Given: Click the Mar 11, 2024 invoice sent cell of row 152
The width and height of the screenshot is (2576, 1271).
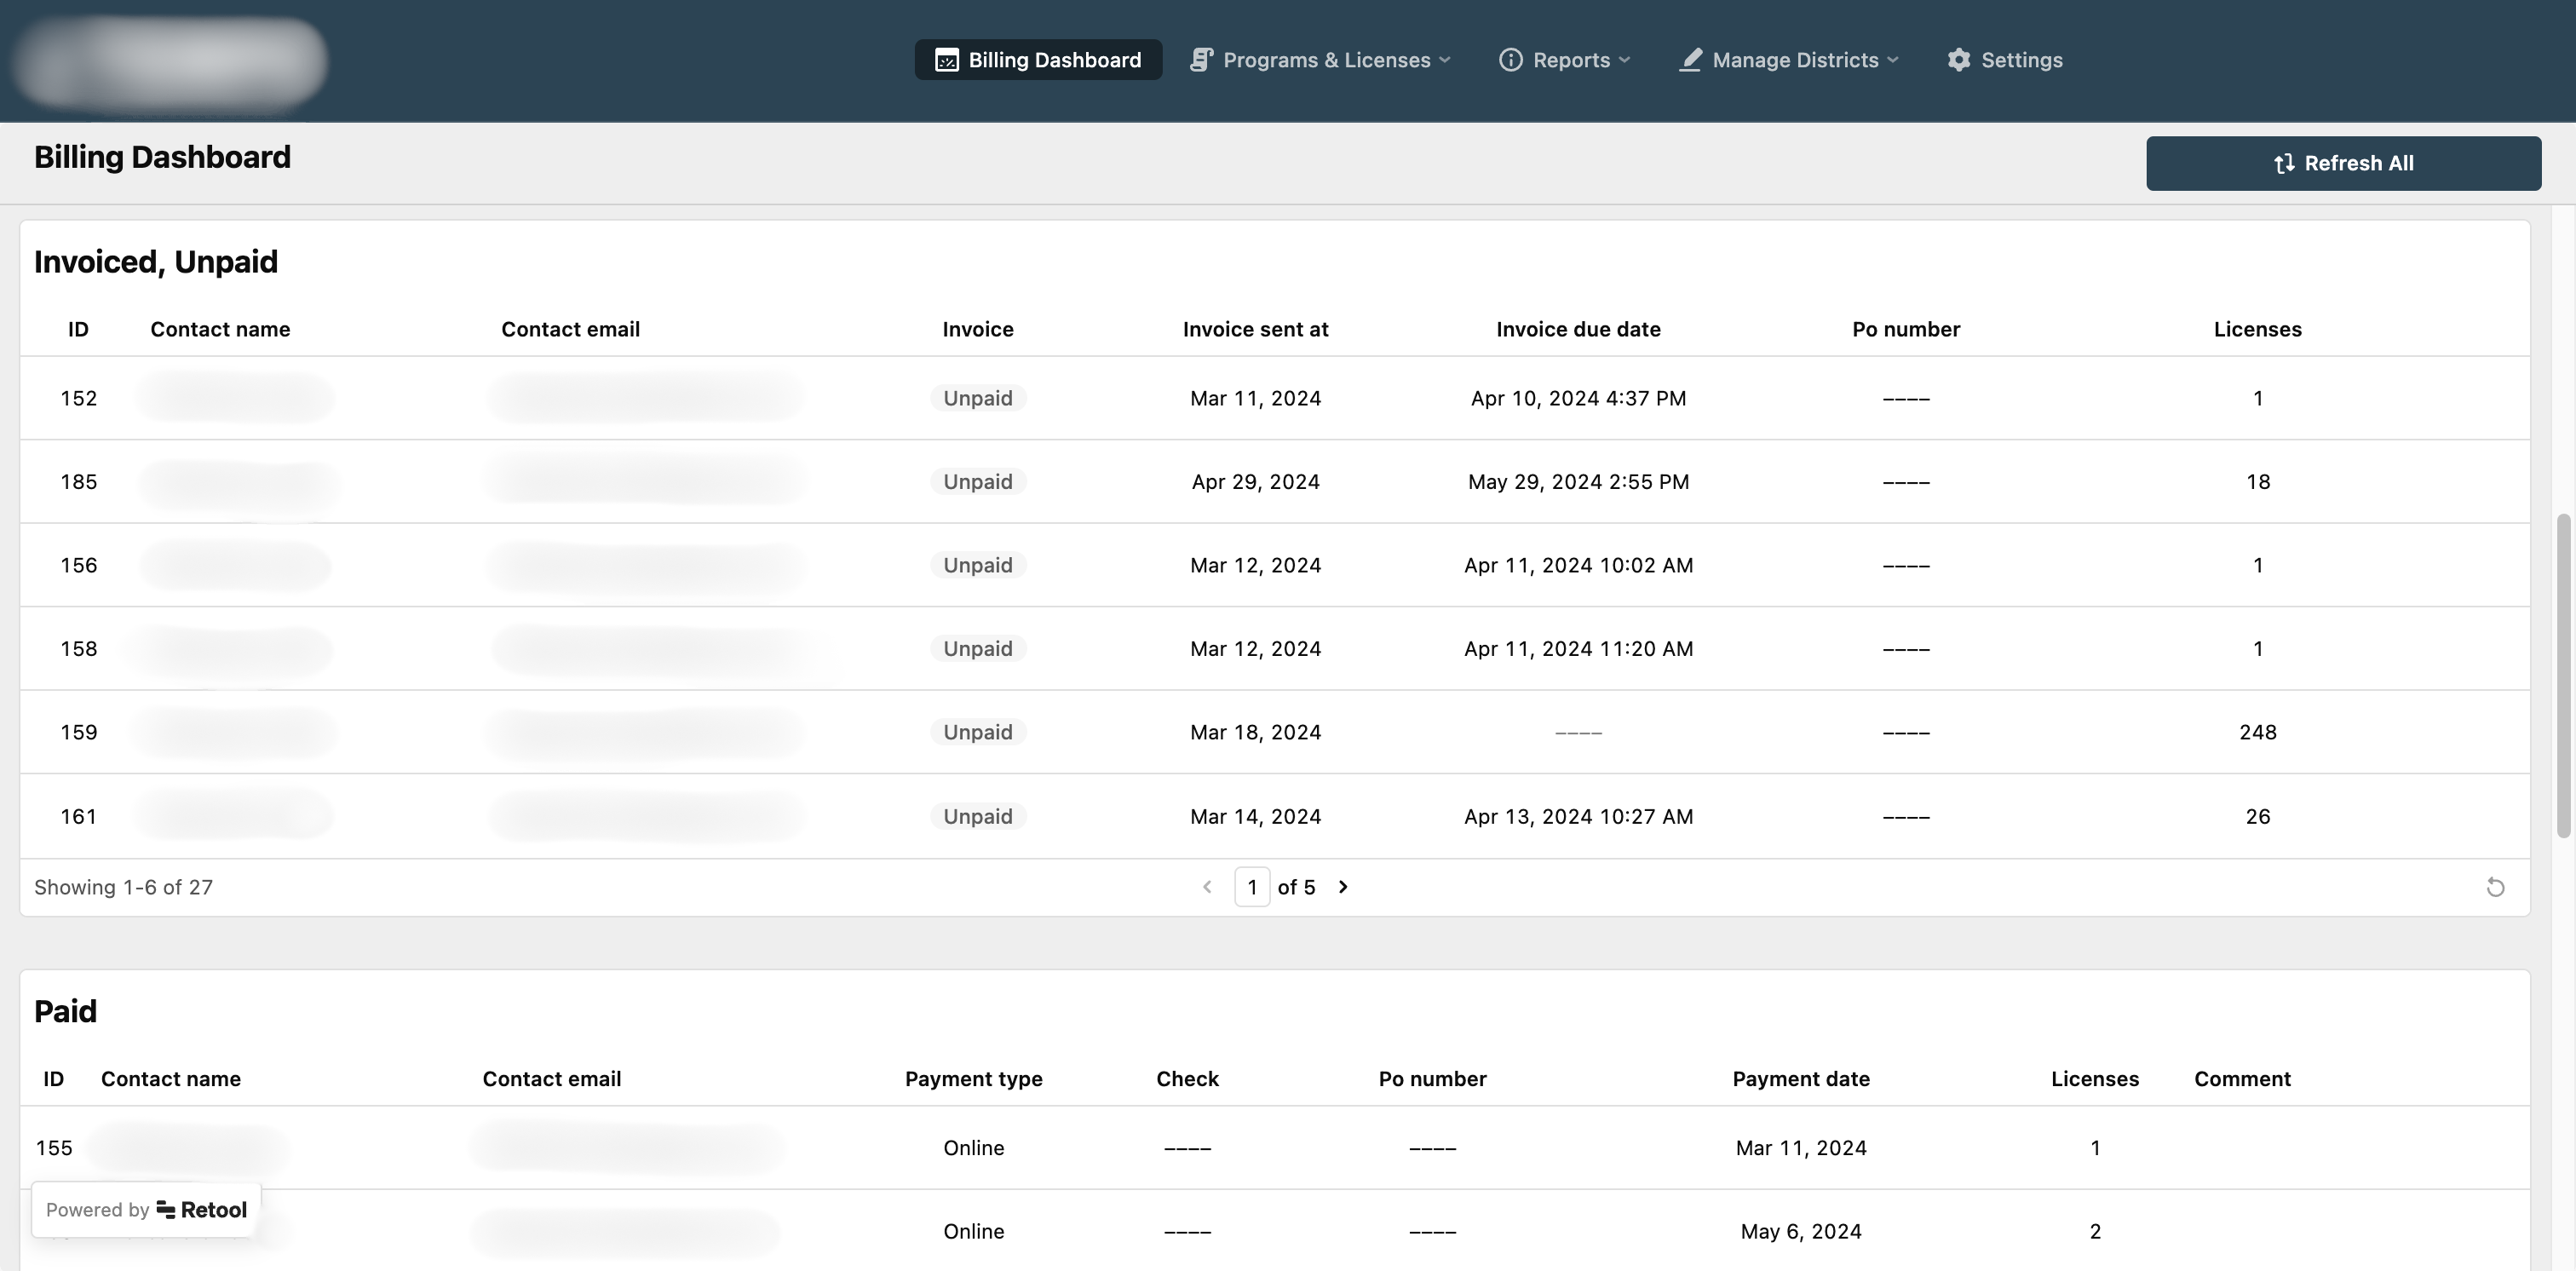Looking at the screenshot, I should [1255, 398].
